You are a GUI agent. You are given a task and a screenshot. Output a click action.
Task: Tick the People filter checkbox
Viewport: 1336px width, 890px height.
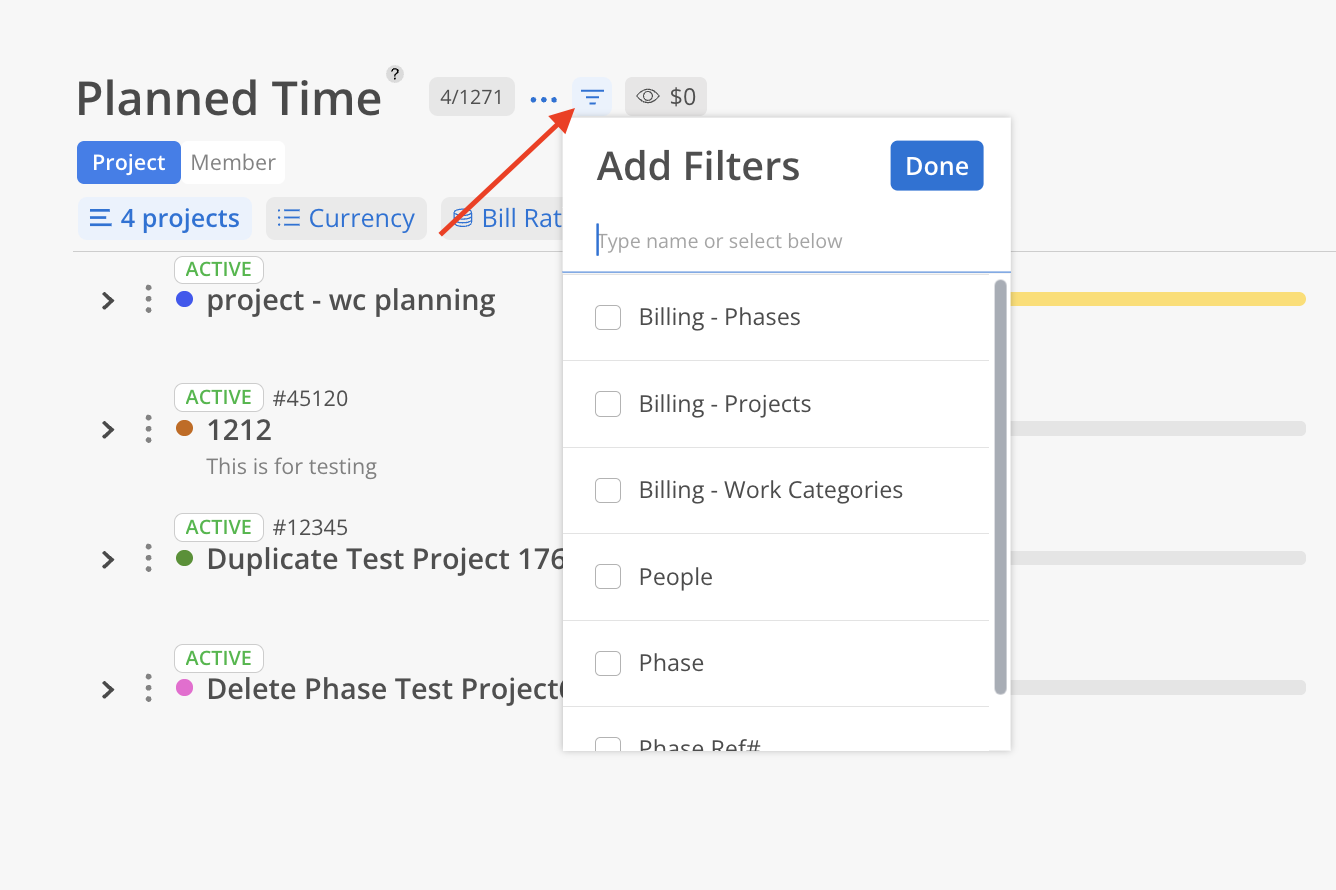point(608,577)
